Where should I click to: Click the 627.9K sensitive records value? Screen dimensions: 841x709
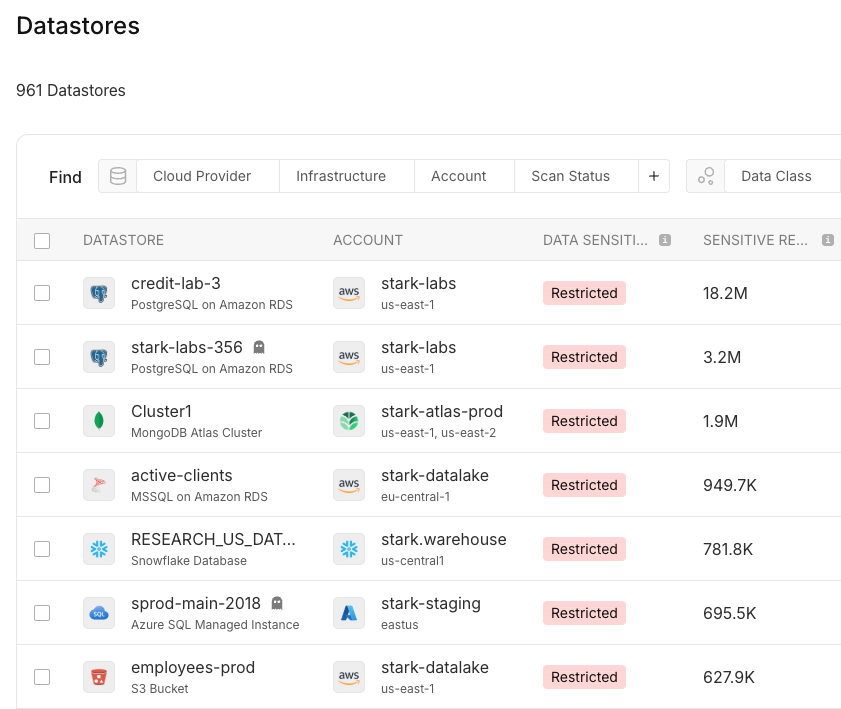click(x=729, y=677)
